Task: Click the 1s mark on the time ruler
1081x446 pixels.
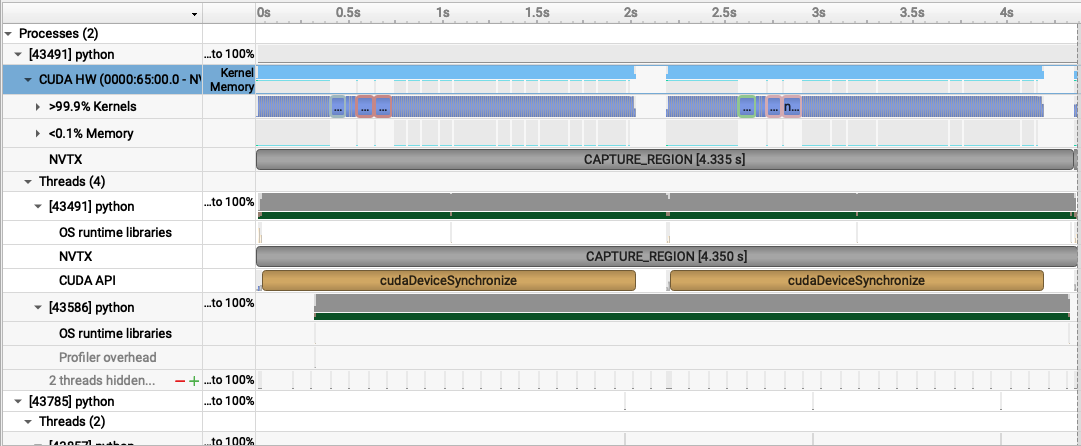Action: [443, 12]
